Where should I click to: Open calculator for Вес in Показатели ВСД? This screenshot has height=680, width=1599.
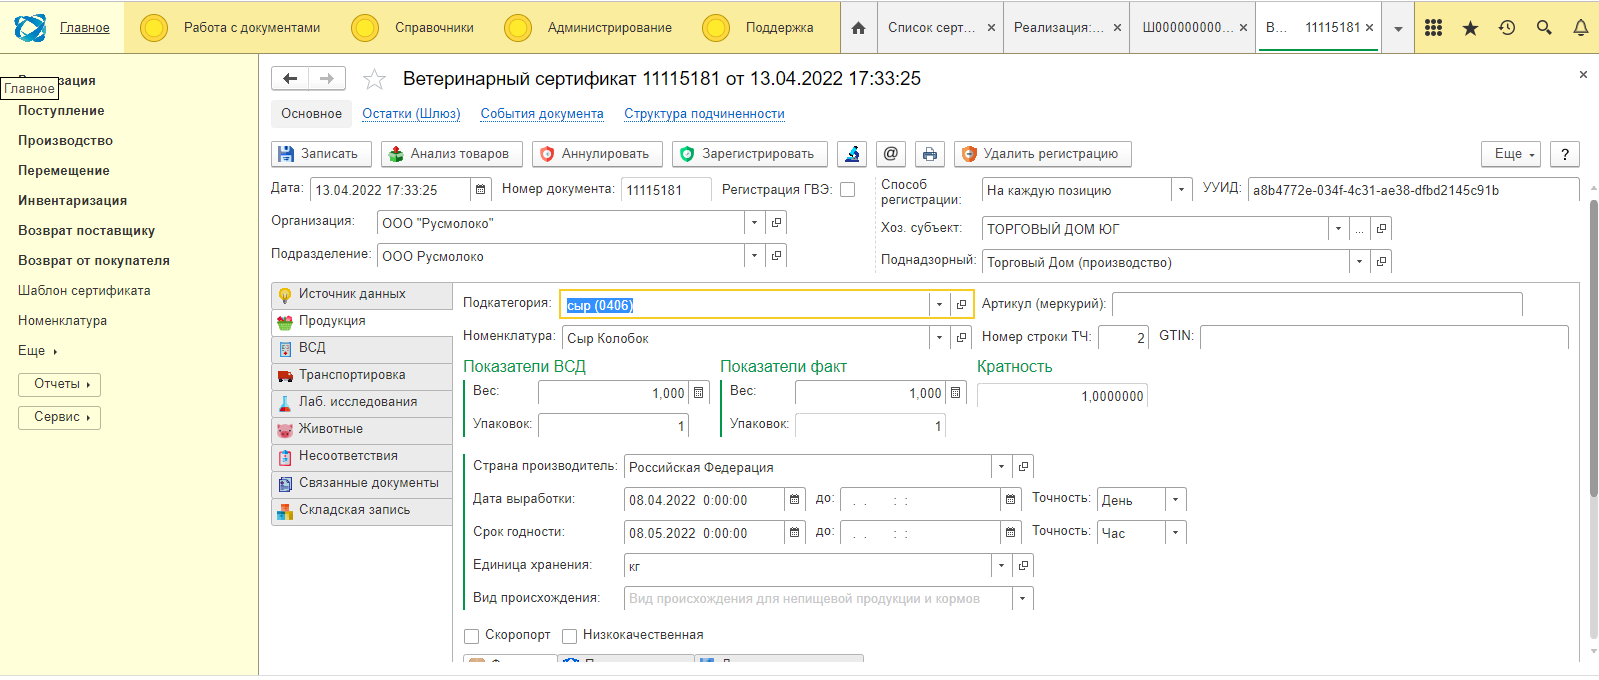click(699, 393)
